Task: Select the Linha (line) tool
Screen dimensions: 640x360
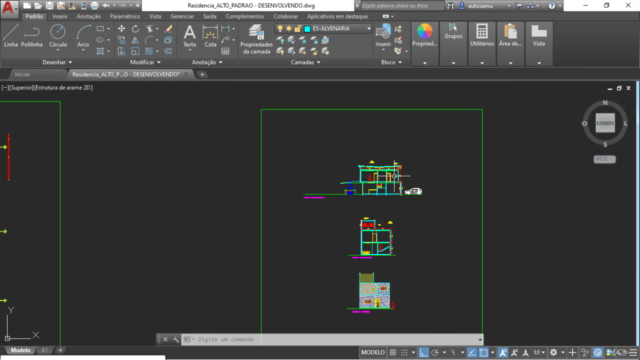Action: point(11,36)
